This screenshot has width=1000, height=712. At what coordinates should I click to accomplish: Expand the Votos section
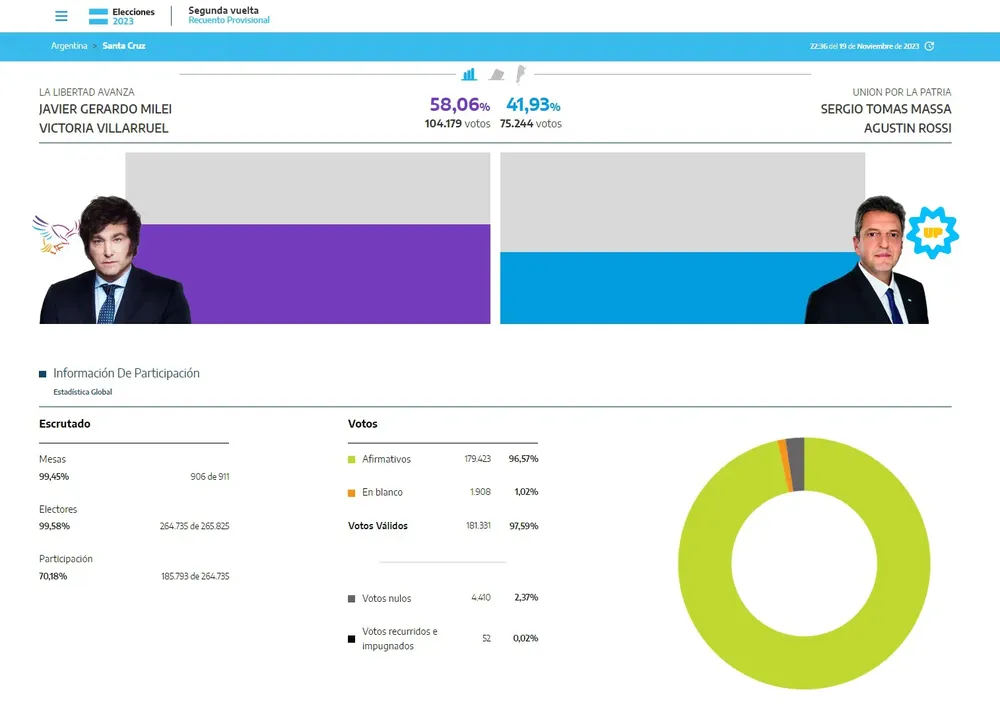[363, 423]
